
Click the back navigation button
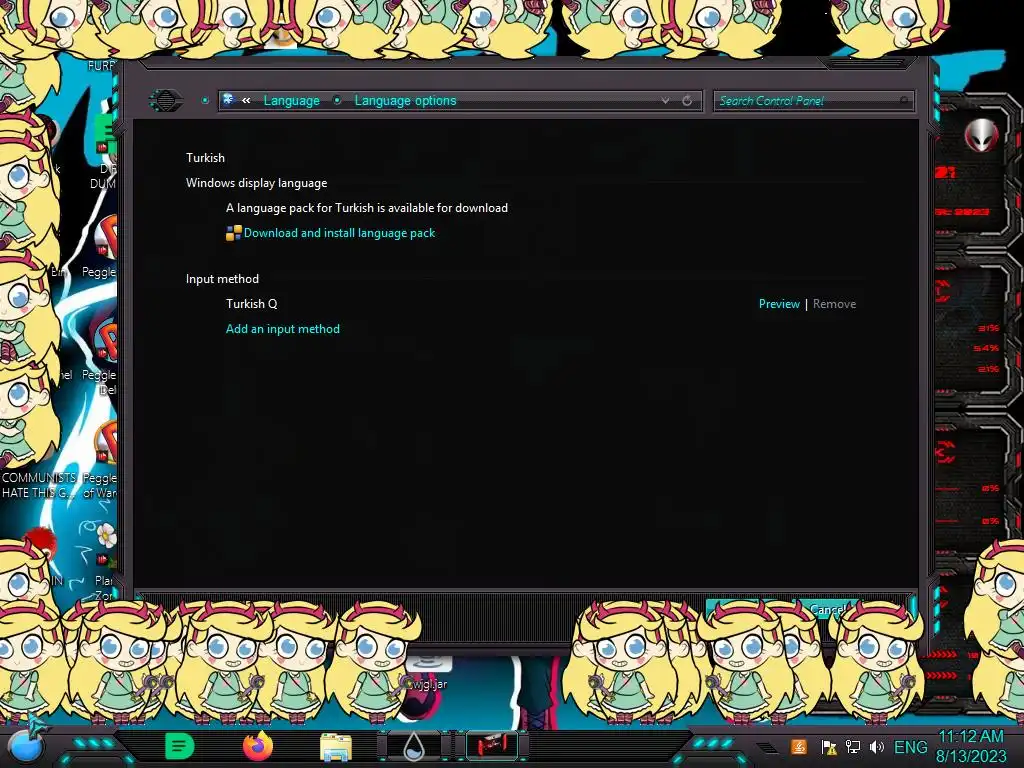[x=166, y=101]
